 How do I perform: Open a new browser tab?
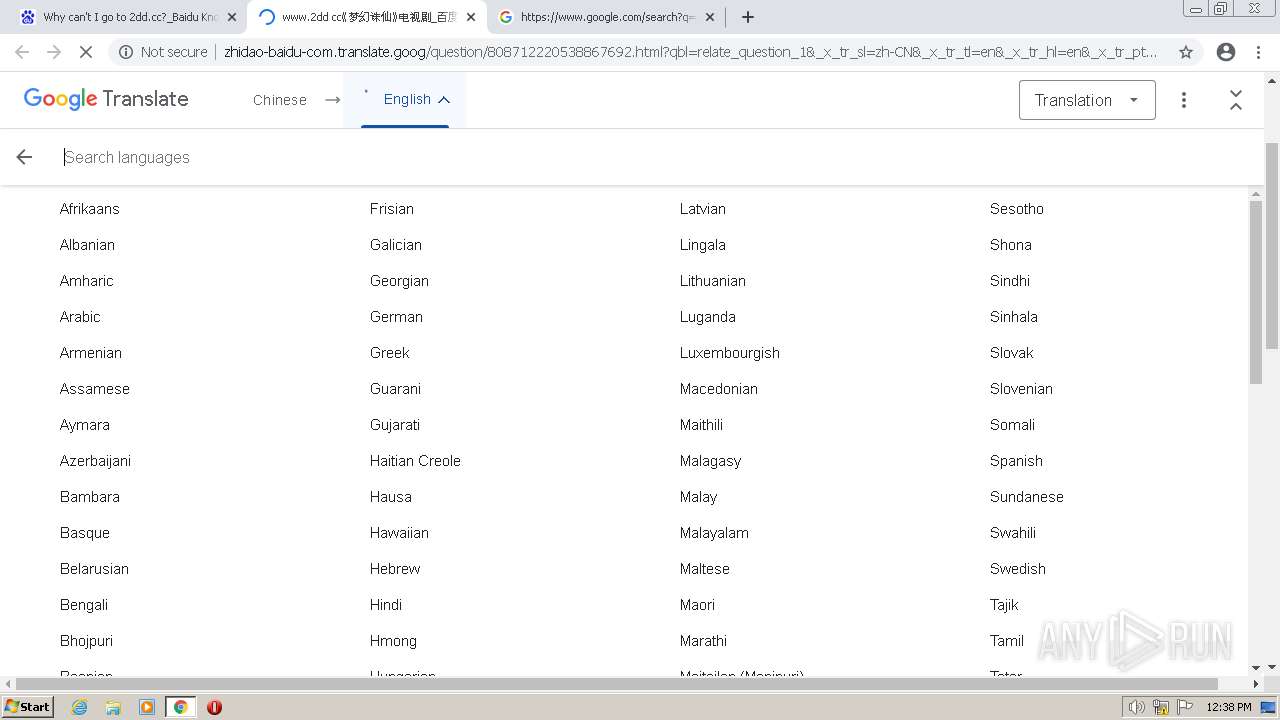[748, 17]
